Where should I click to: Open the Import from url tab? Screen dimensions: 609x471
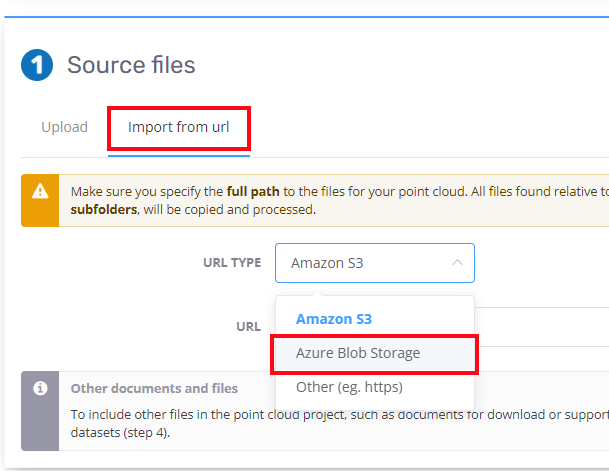pyautogui.click(x=179, y=127)
